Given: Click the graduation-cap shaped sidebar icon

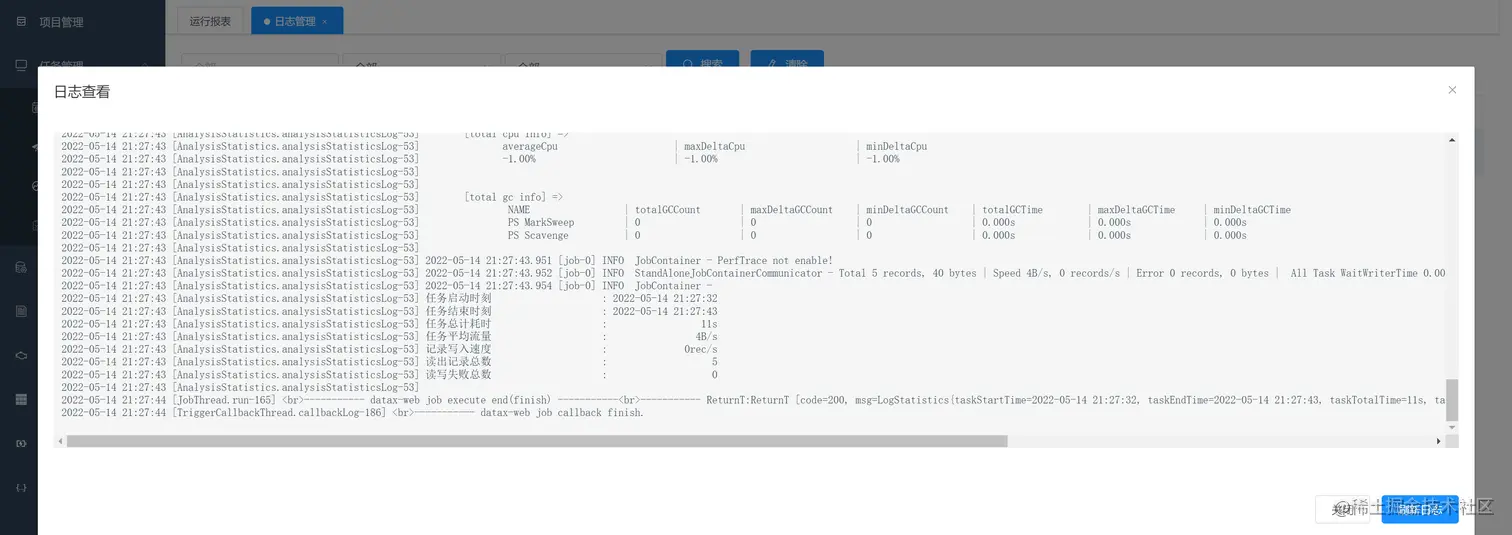Looking at the screenshot, I should pos(21,355).
